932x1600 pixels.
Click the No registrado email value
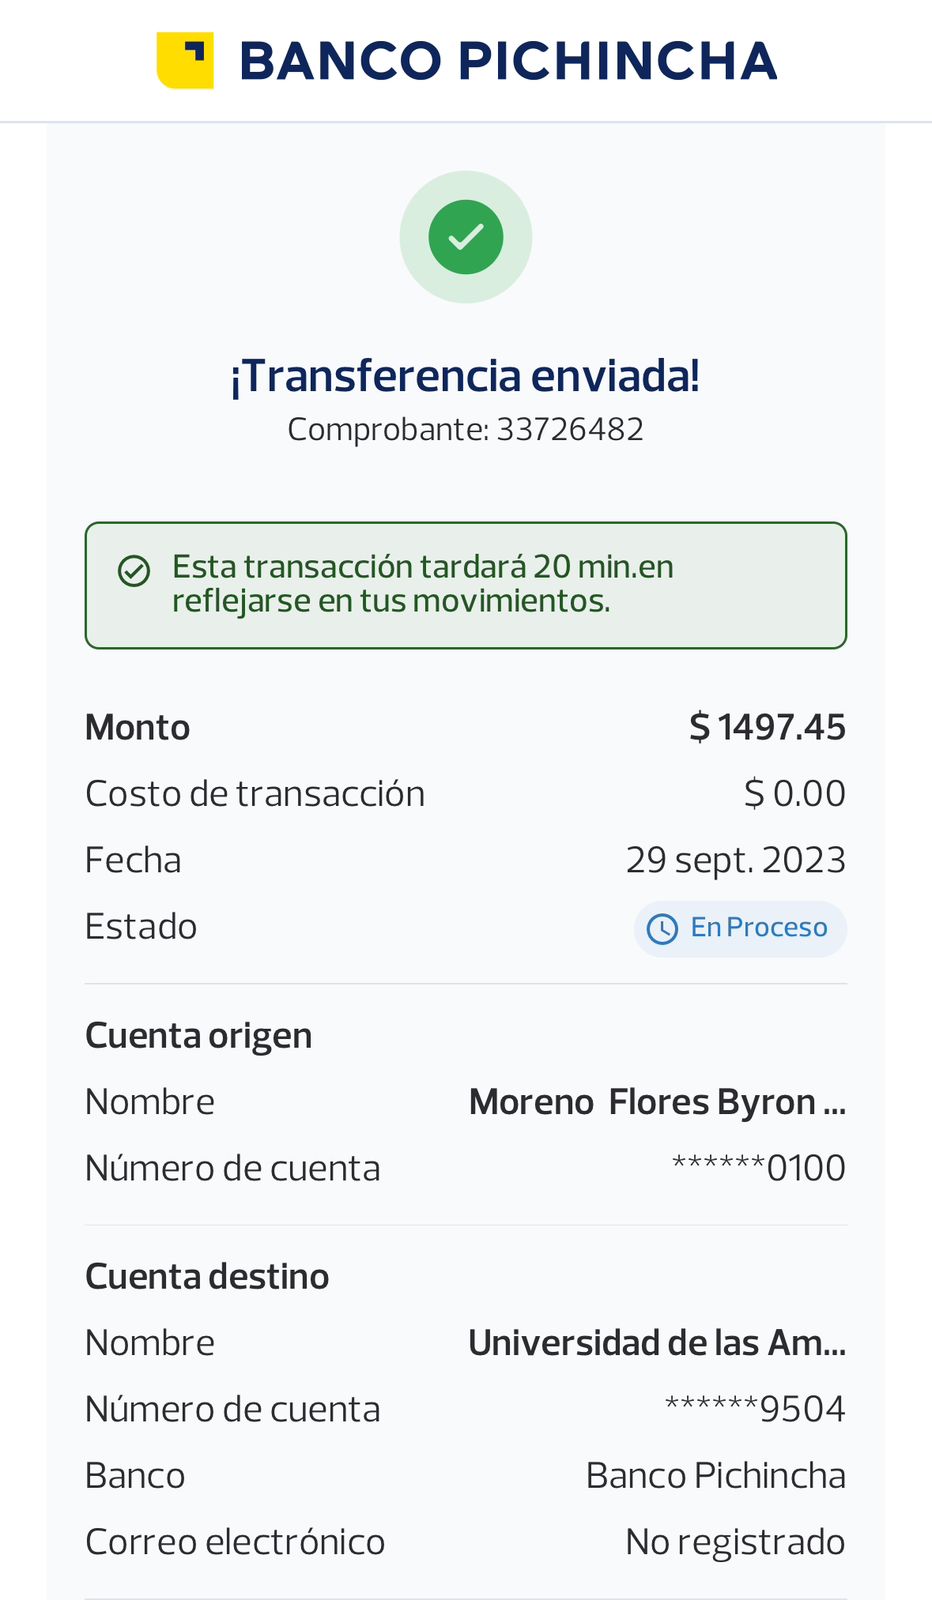point(735,1542)
